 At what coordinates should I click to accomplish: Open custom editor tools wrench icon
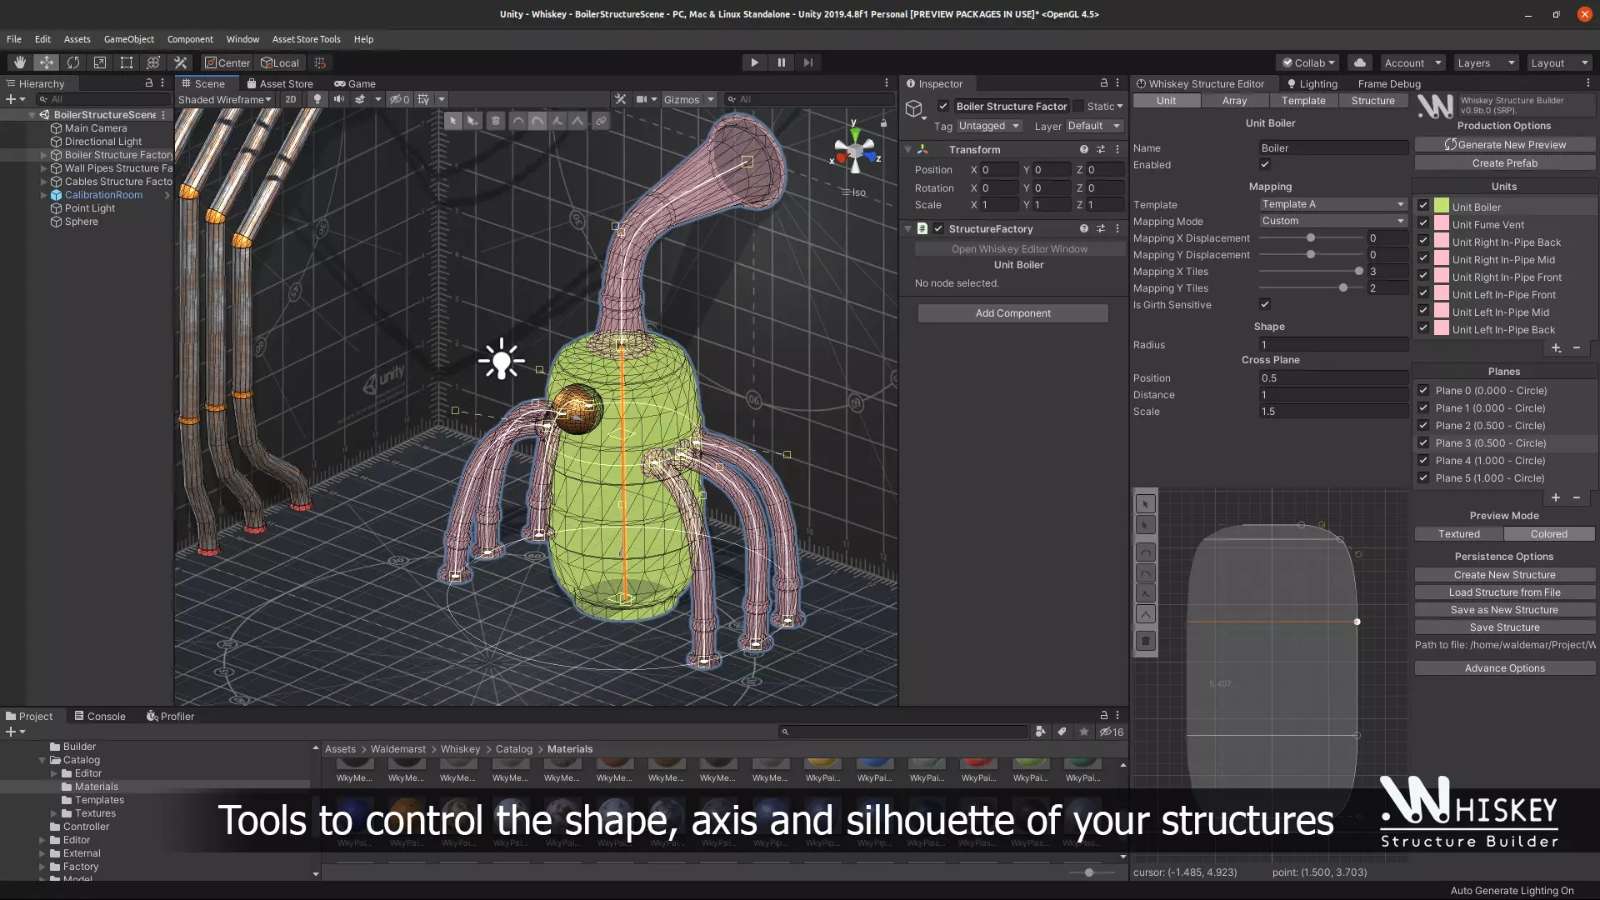[180, 62]
